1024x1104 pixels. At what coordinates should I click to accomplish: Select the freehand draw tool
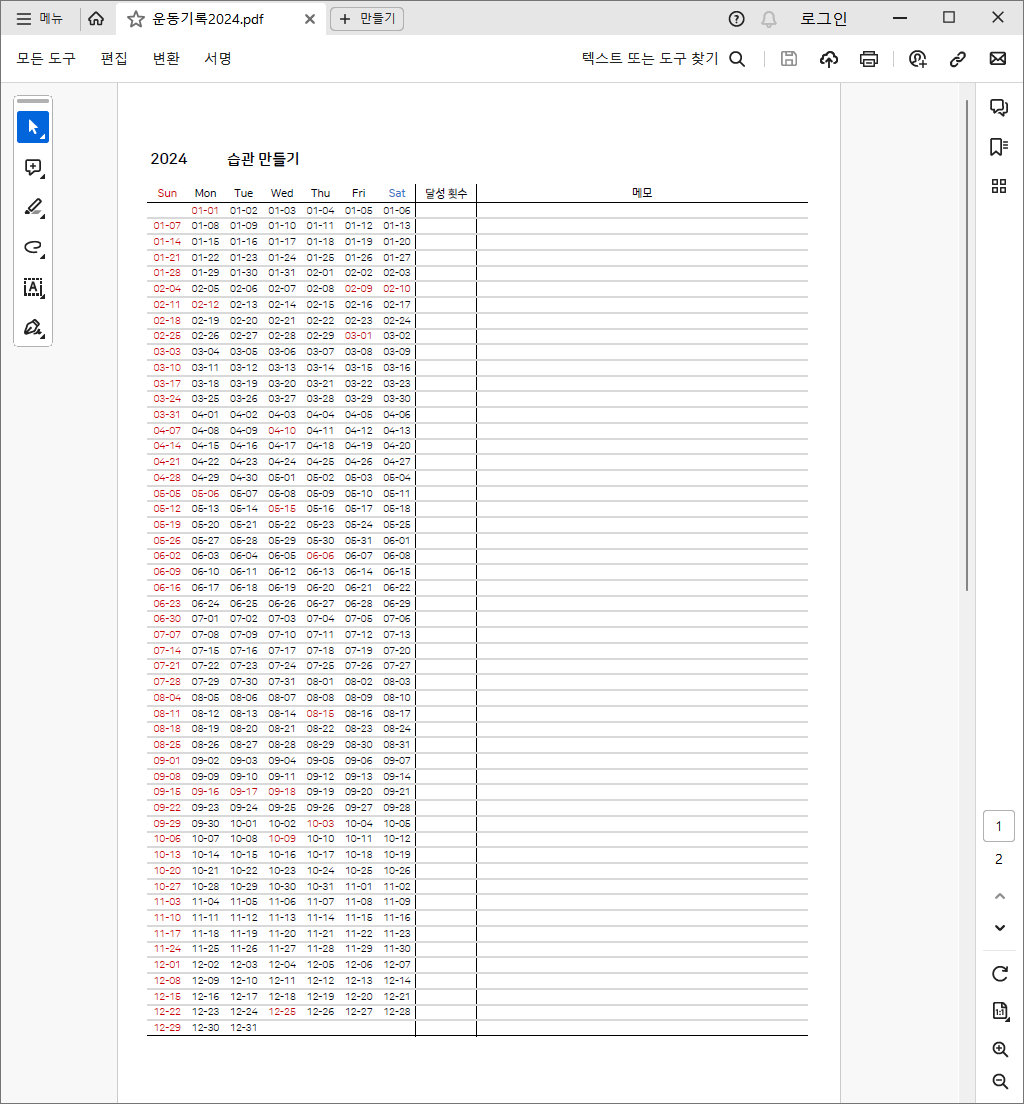point(33,248)
